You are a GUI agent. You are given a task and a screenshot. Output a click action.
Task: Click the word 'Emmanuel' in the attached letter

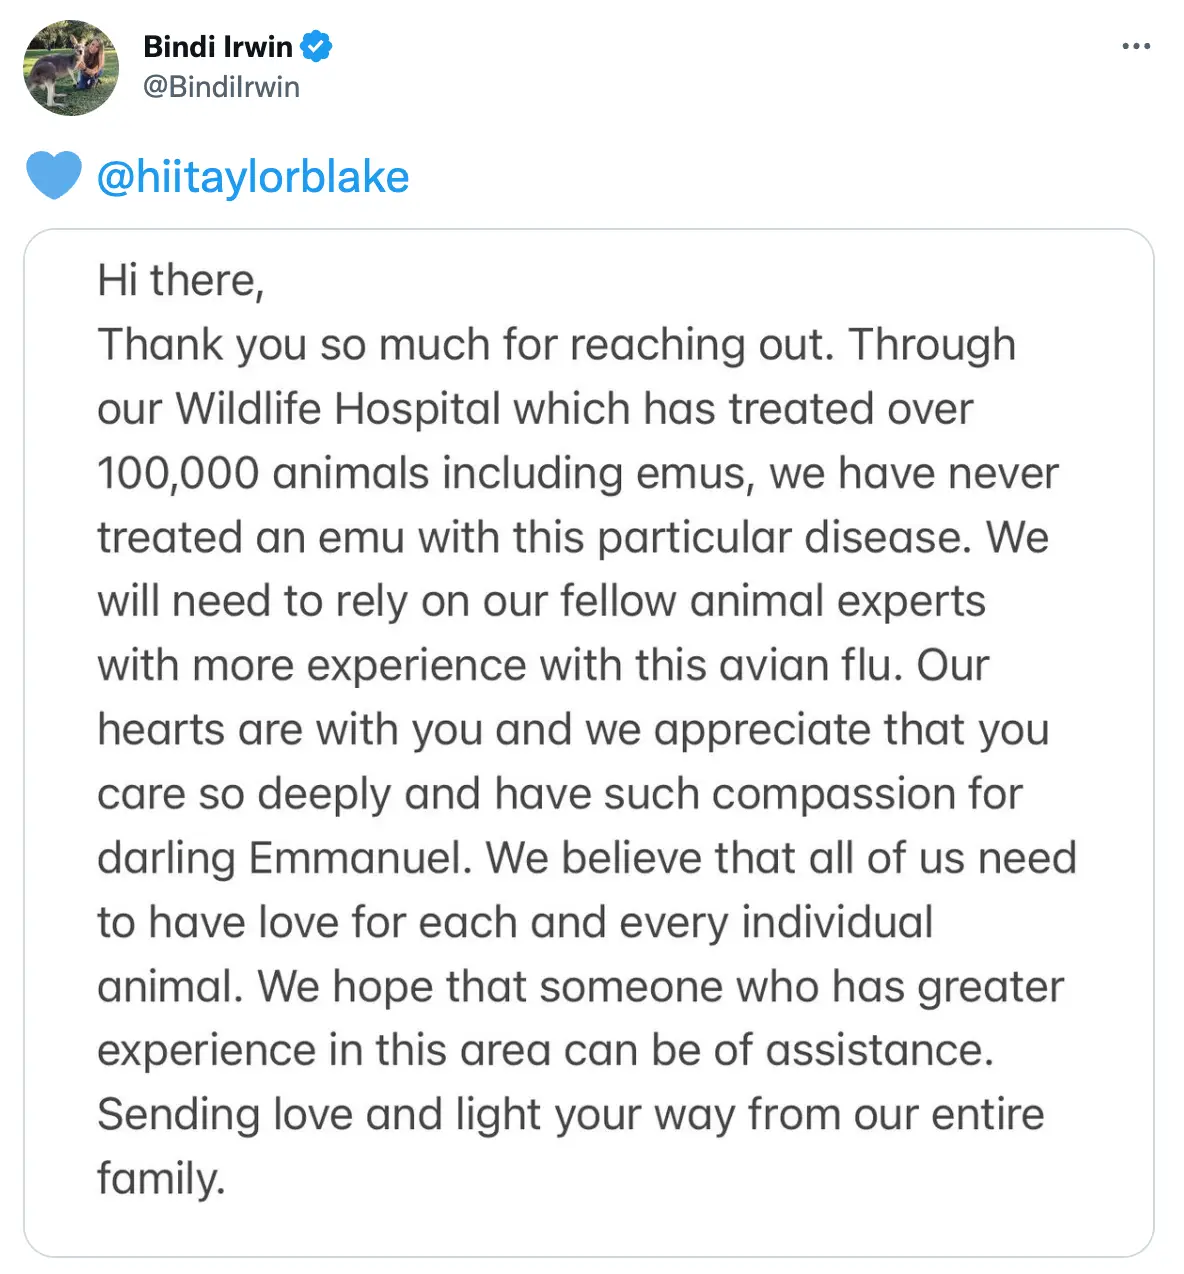(x=360, y=858)
